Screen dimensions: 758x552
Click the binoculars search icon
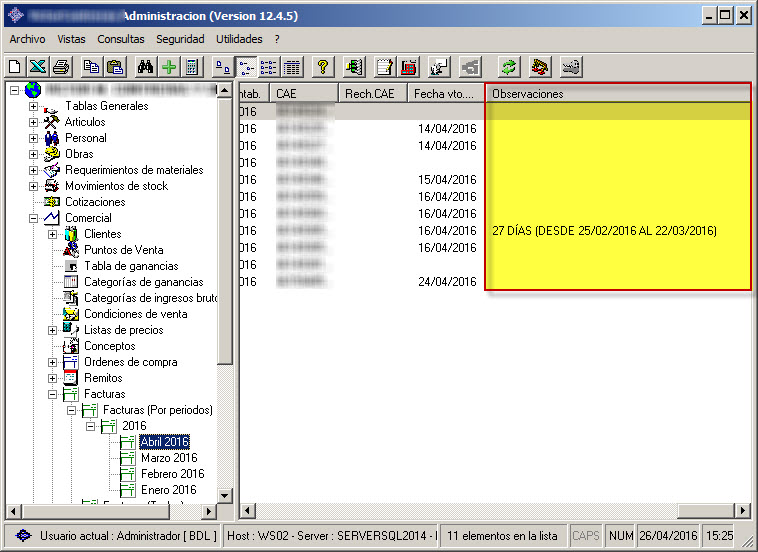point(145,67)
